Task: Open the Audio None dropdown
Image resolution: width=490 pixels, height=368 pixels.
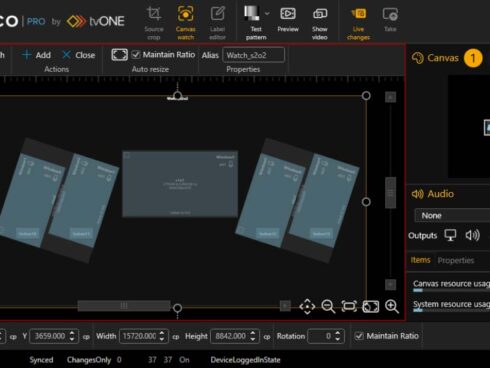Action: point(452,215)
